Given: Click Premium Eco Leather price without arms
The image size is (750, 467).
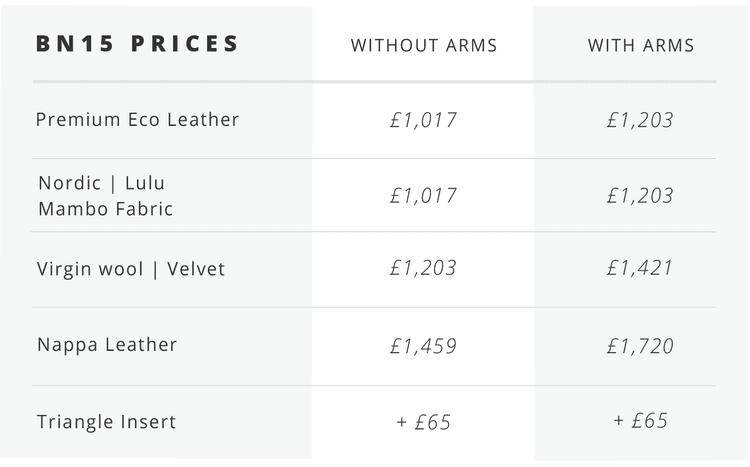Looking at the screenshot, I should (x=423, y=120).
